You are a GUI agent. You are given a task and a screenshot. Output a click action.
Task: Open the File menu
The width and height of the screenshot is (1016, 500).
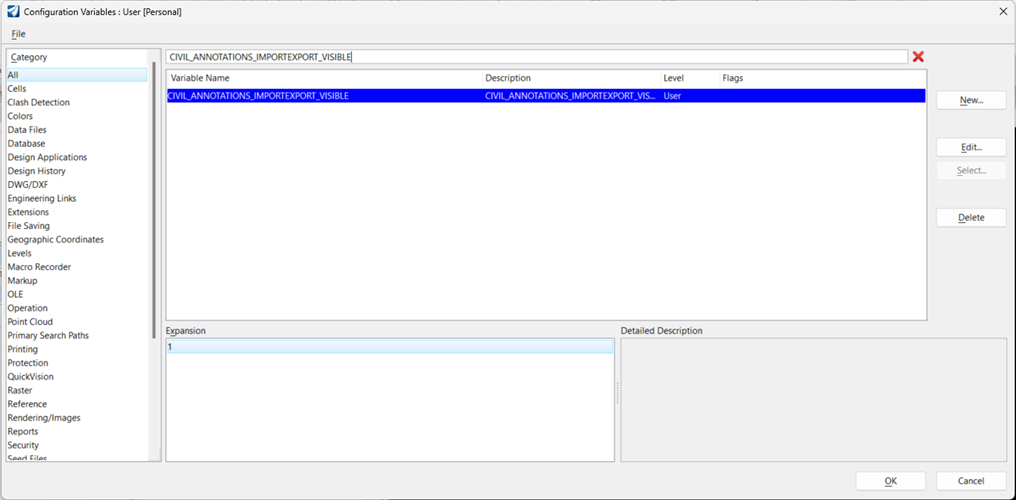(x=18, y=34)
